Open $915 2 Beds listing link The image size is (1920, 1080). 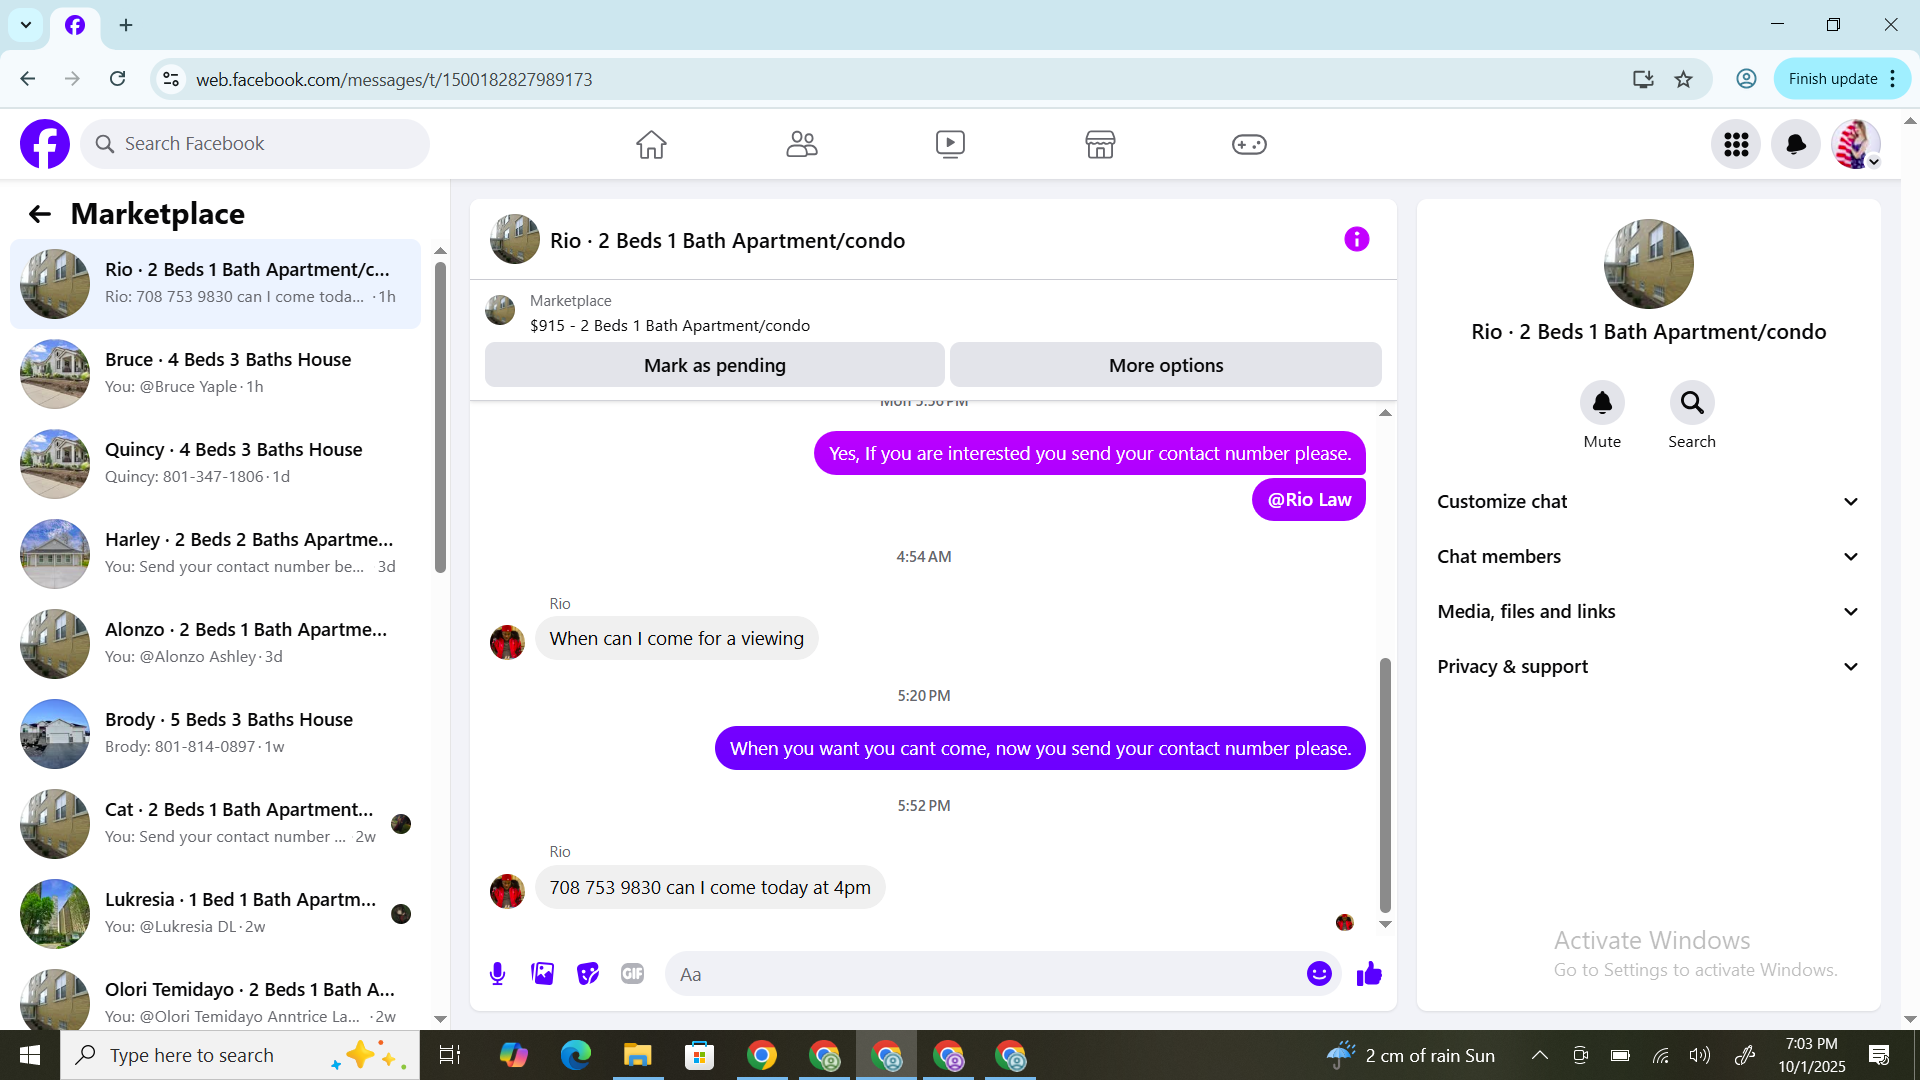(670, 326)
